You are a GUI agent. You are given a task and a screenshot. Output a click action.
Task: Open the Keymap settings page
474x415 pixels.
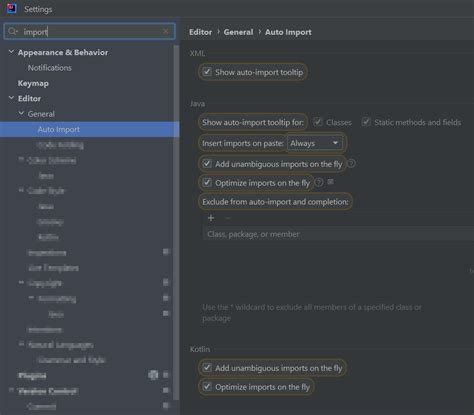point(33,83)
